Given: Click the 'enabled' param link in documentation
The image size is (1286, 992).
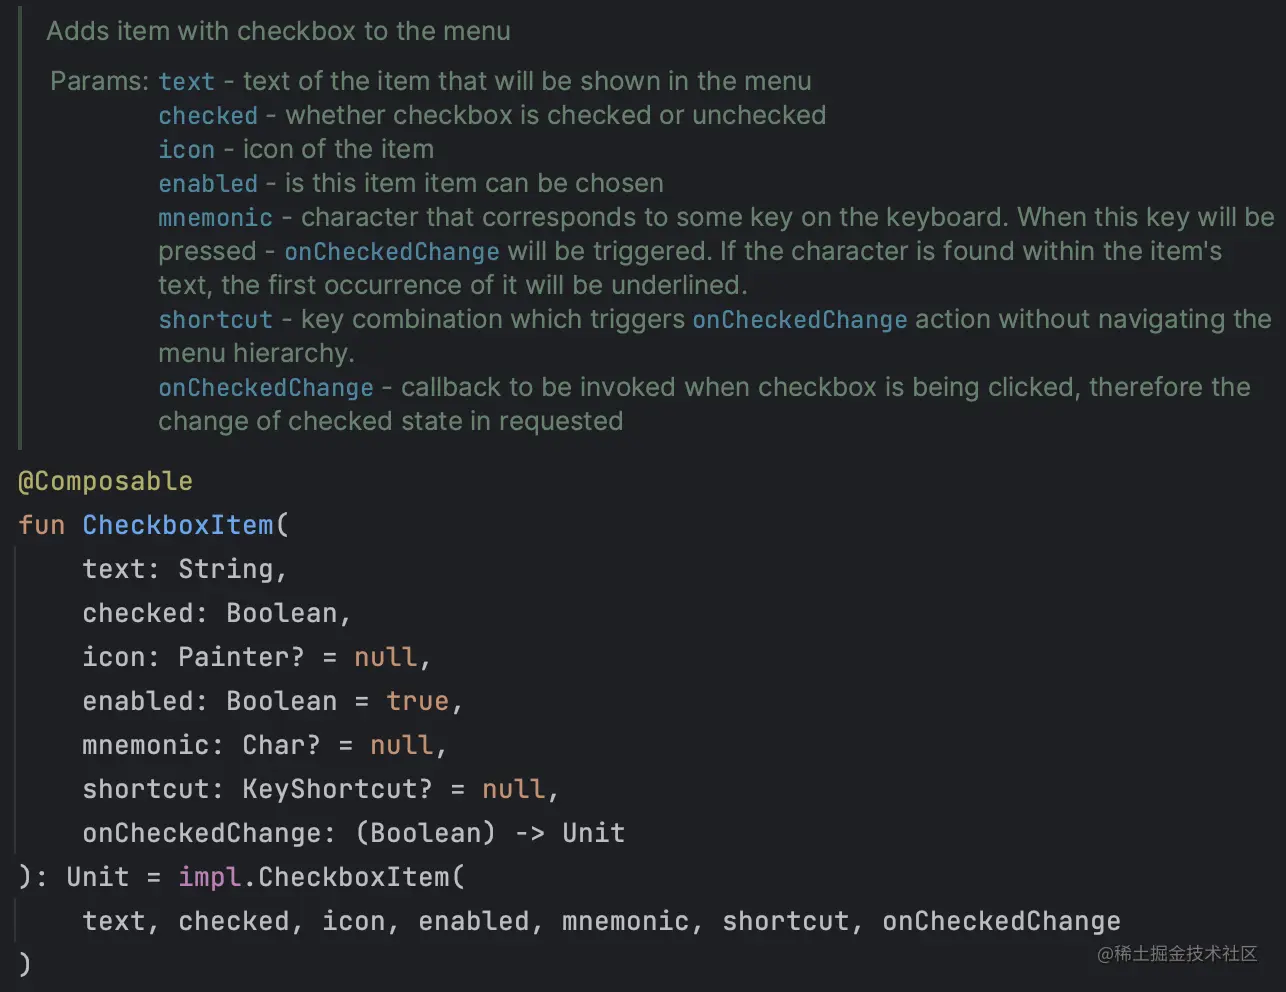Looking at the screenshot, I should click(208, 184).
